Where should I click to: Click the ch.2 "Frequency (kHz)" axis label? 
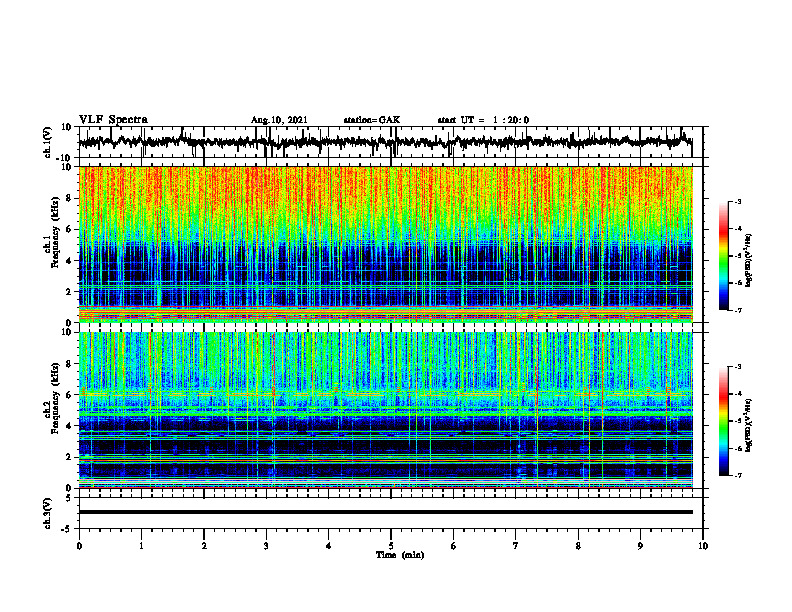(55, 397)
